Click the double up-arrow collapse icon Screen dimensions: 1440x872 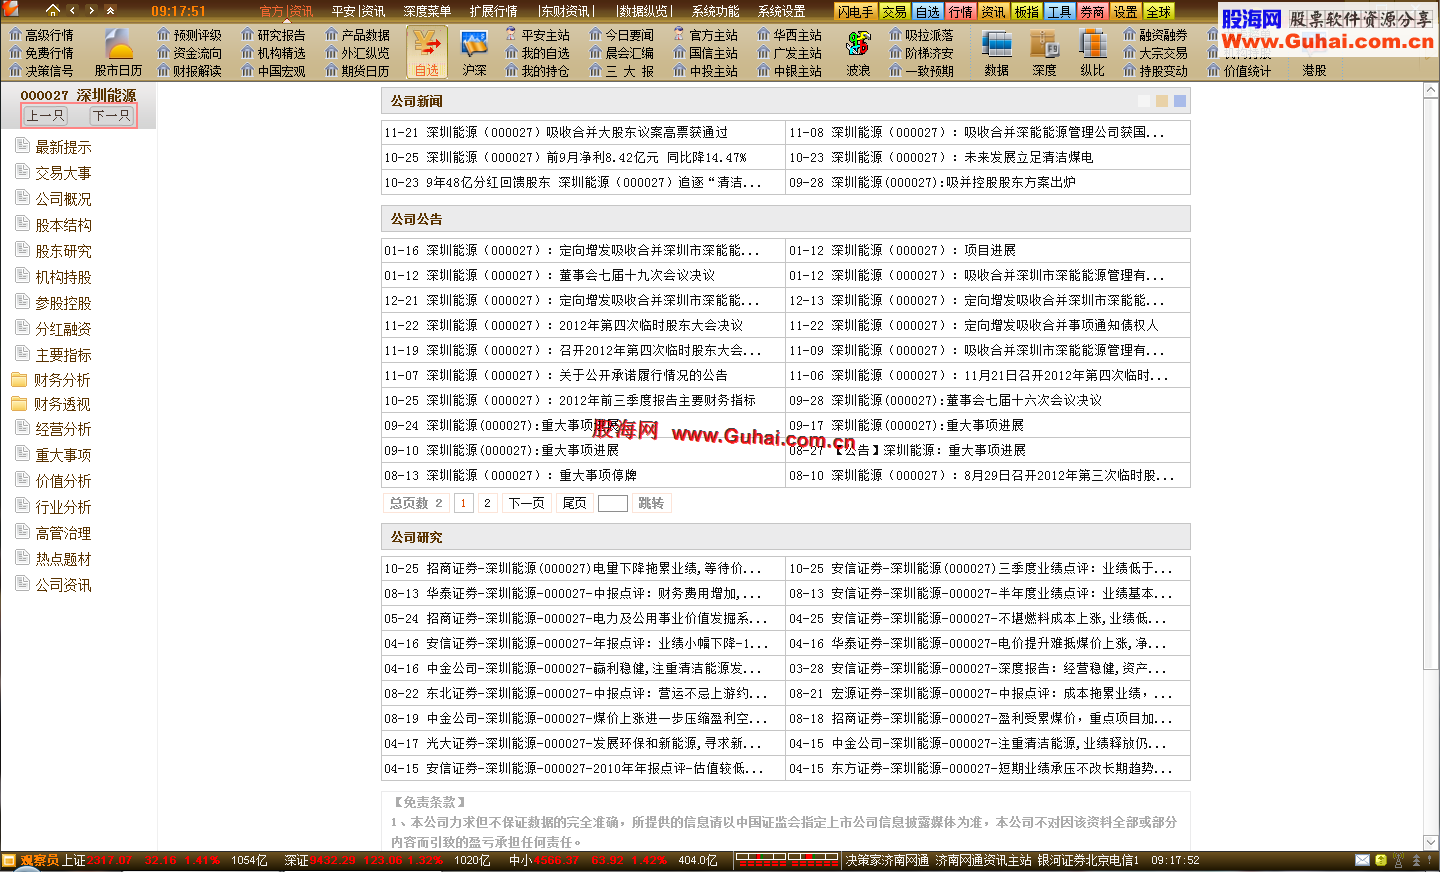coord(110,10)
